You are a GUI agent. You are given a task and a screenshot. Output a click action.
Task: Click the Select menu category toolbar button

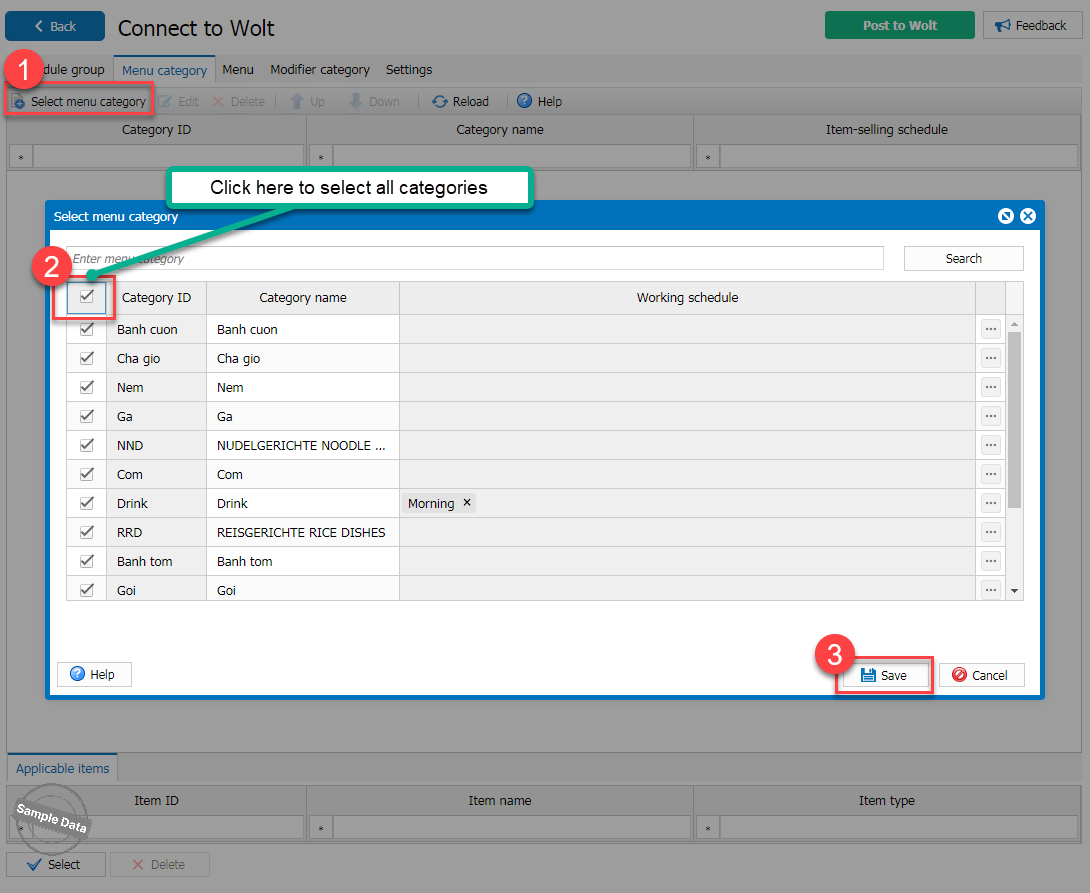point(79,101)
